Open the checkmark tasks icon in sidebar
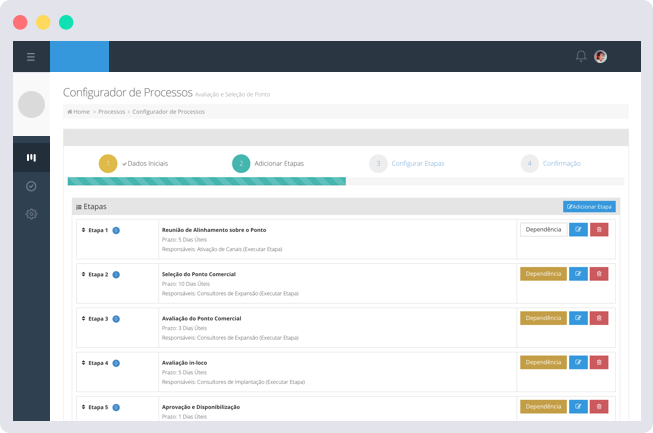The height and width of the screenshot is (433, 653). (x=31, y=186)
